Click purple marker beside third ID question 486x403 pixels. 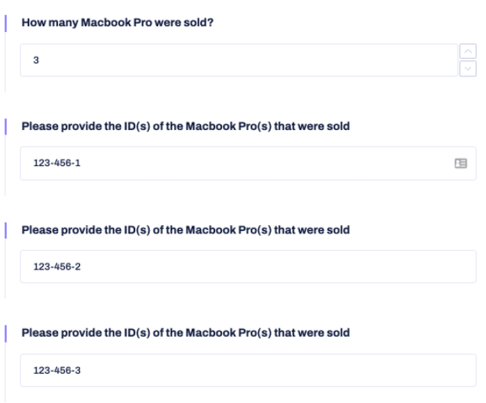pos(6,334)
